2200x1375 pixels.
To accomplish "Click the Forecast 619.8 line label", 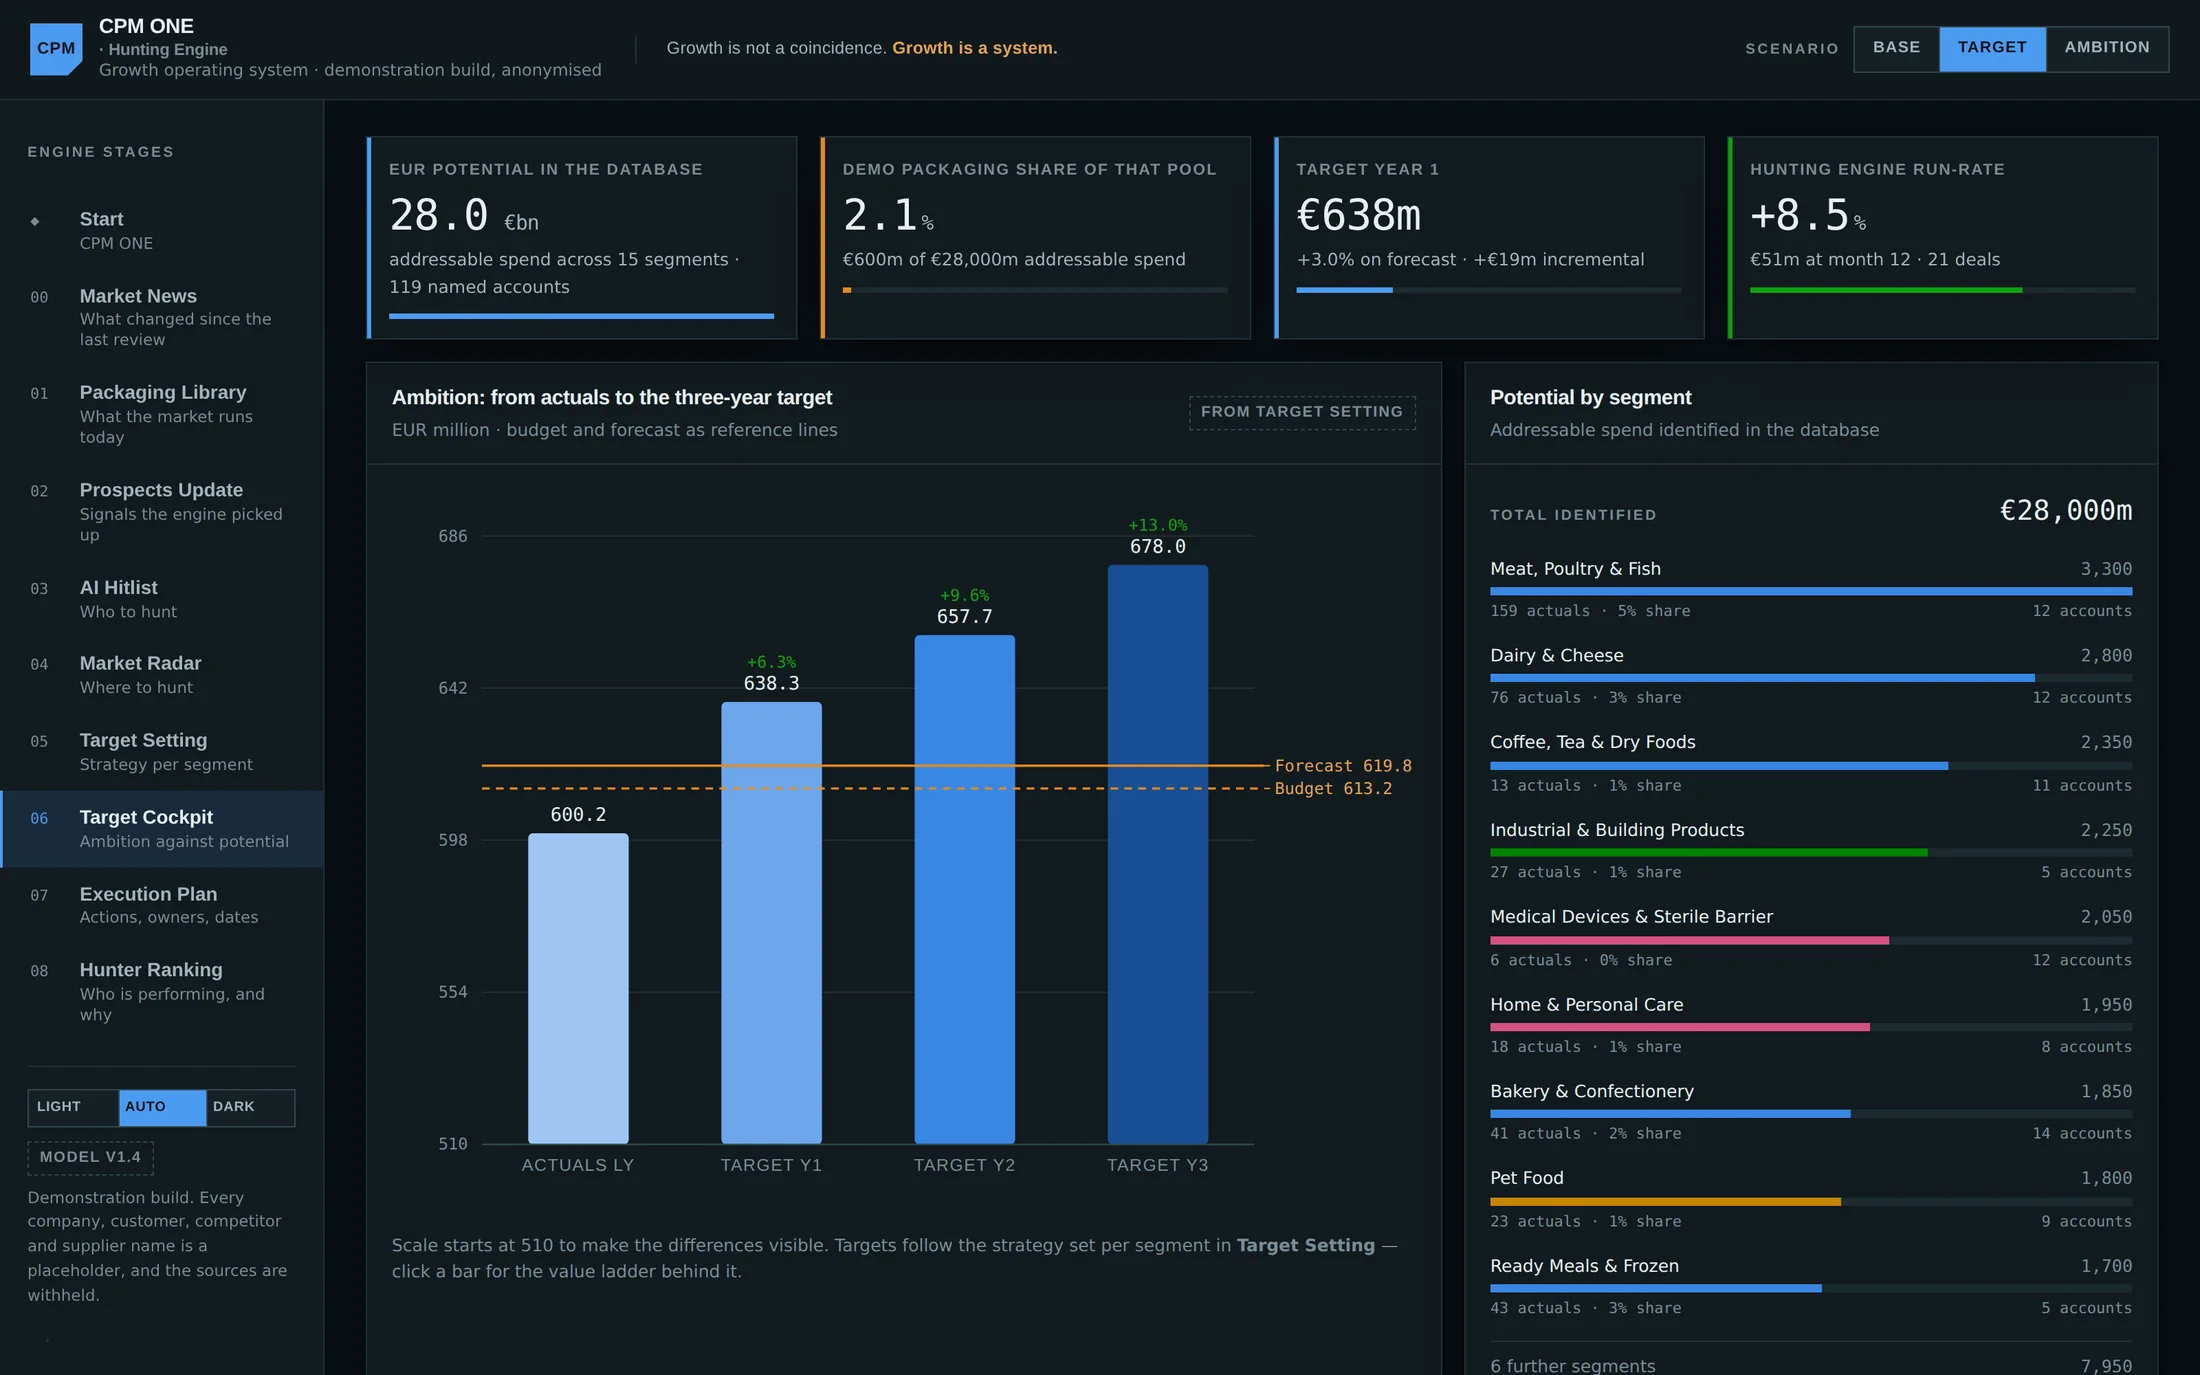I will [x=1343, y=766].
